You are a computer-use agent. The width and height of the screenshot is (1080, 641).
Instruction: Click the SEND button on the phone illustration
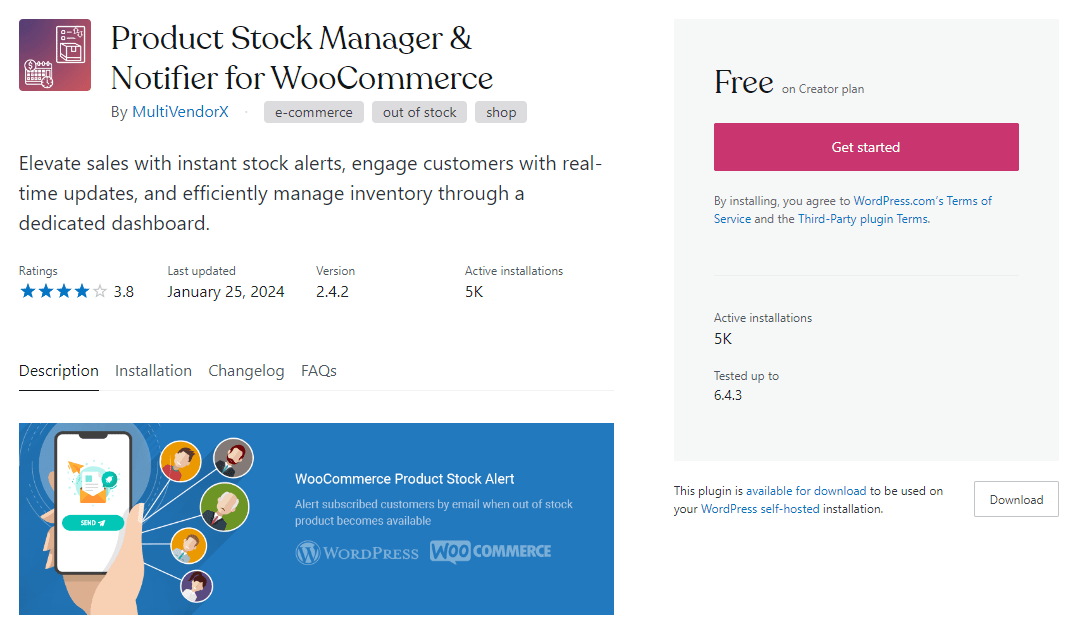(92, 523)
